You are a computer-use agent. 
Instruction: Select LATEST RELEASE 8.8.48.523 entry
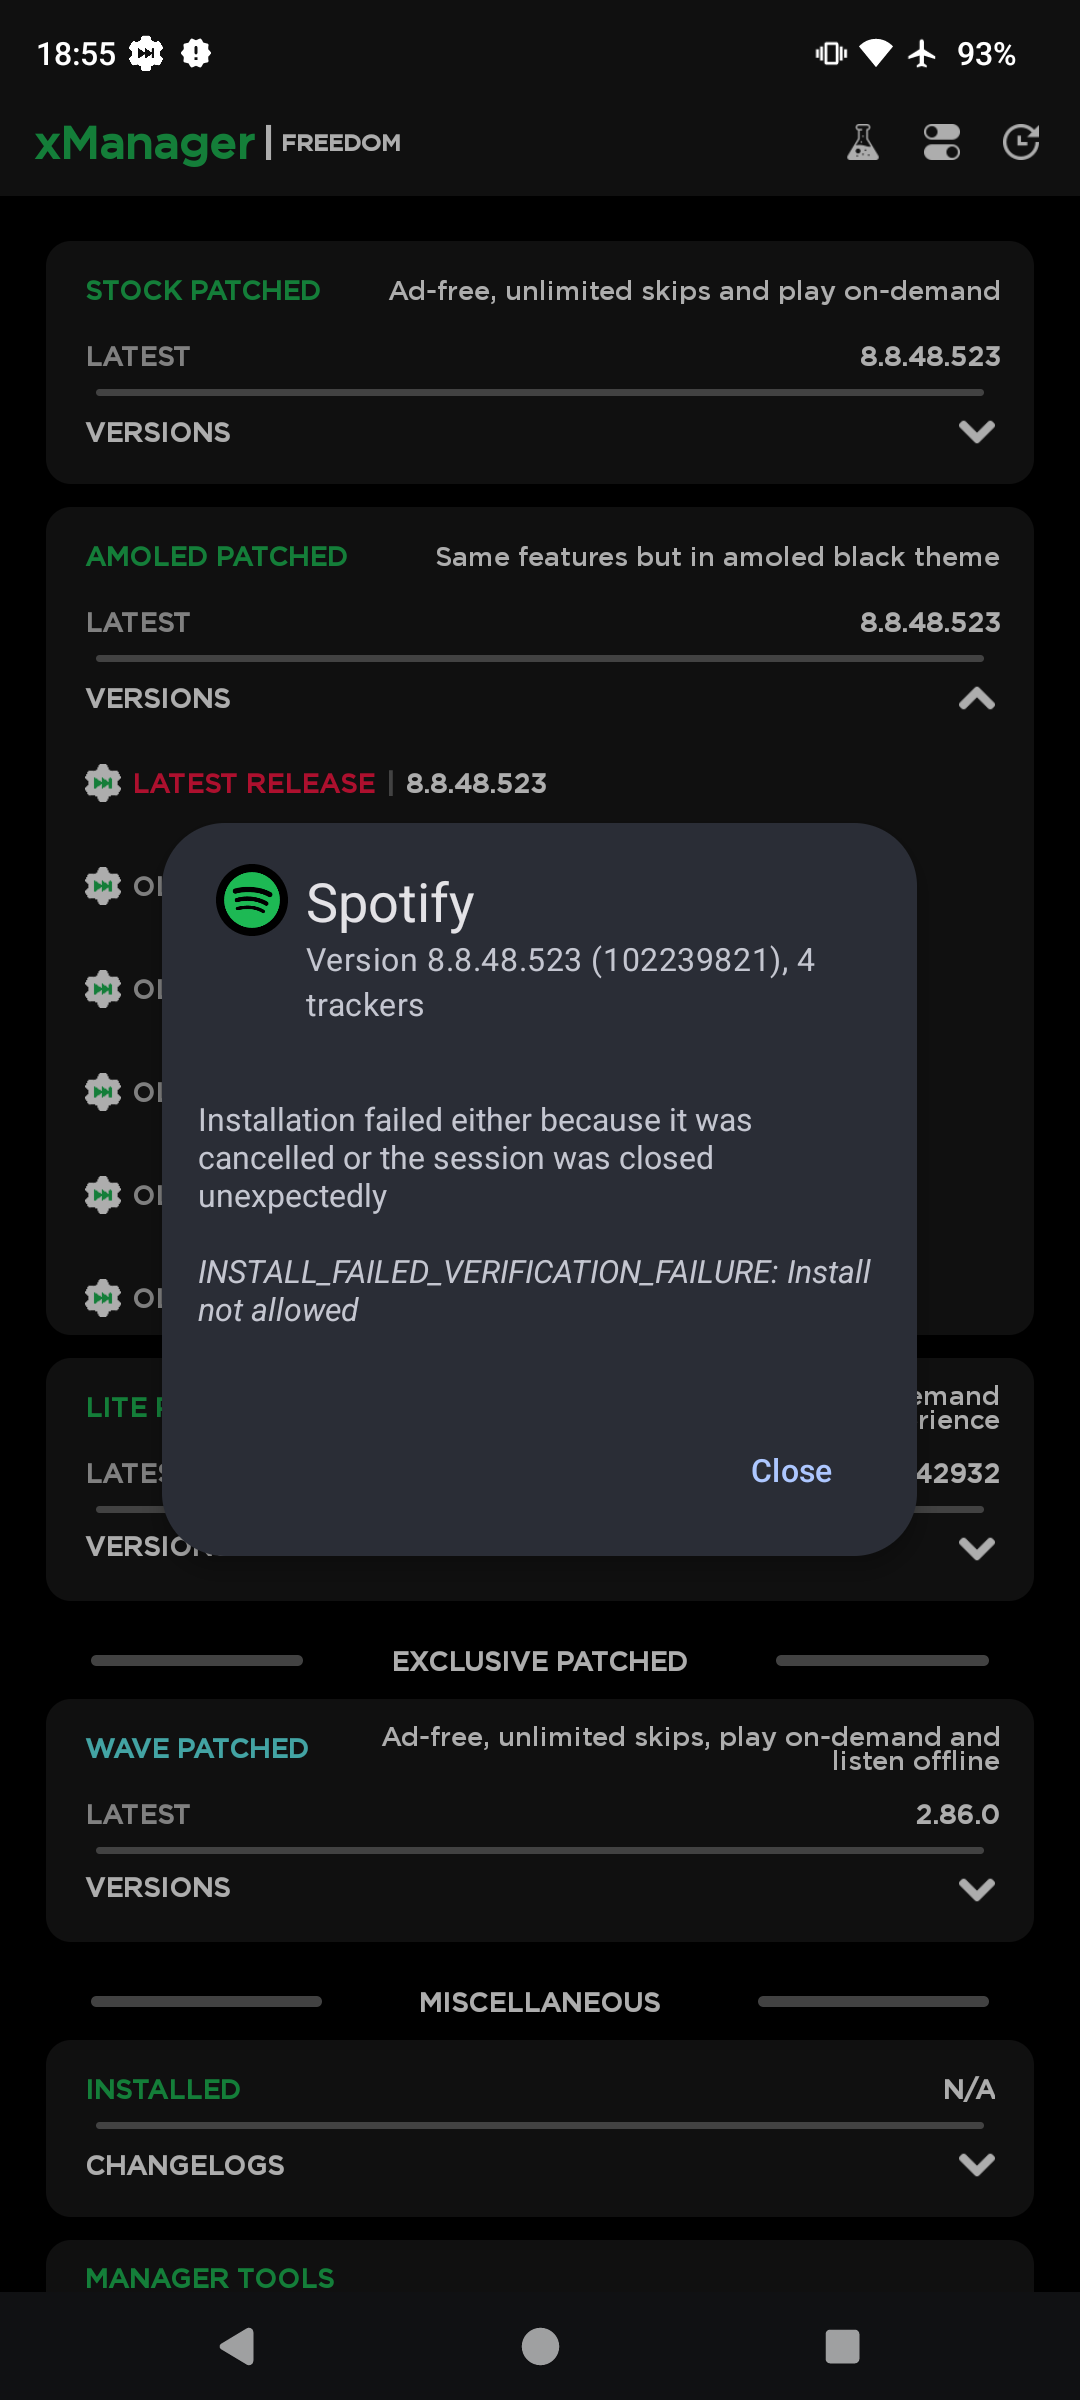click(x=340, y=783)
